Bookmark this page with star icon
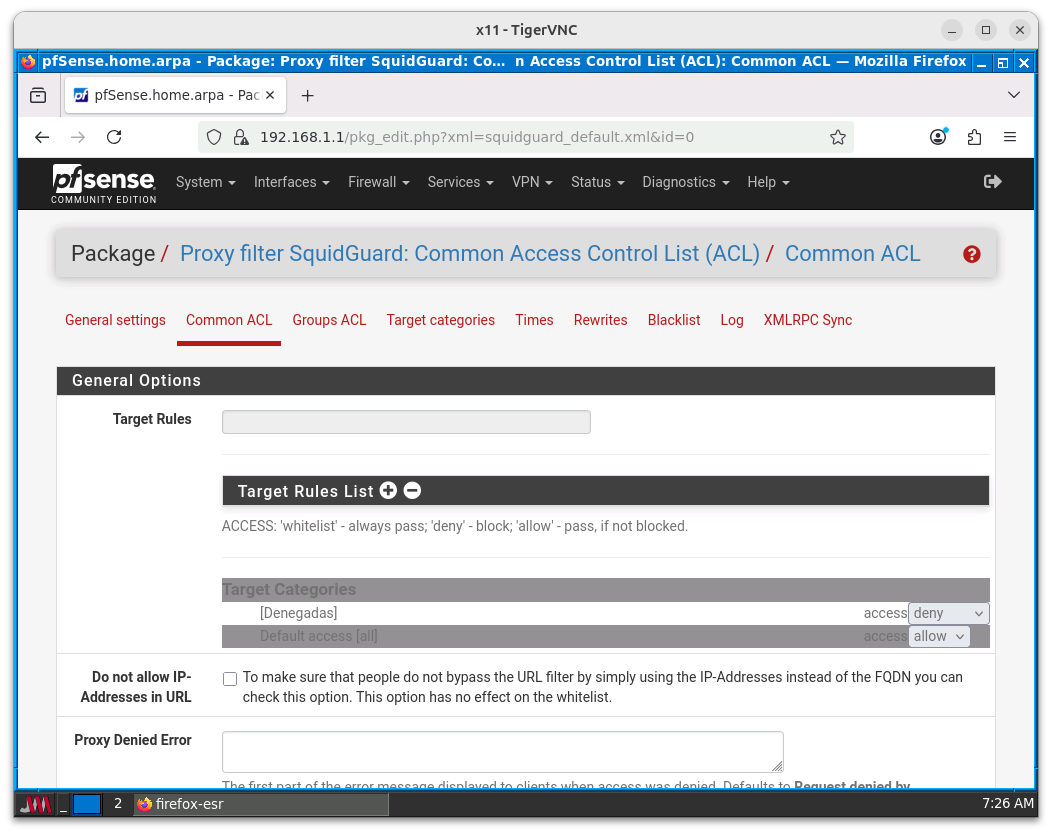Screen dimensions: 1052x834 point(838,137)
